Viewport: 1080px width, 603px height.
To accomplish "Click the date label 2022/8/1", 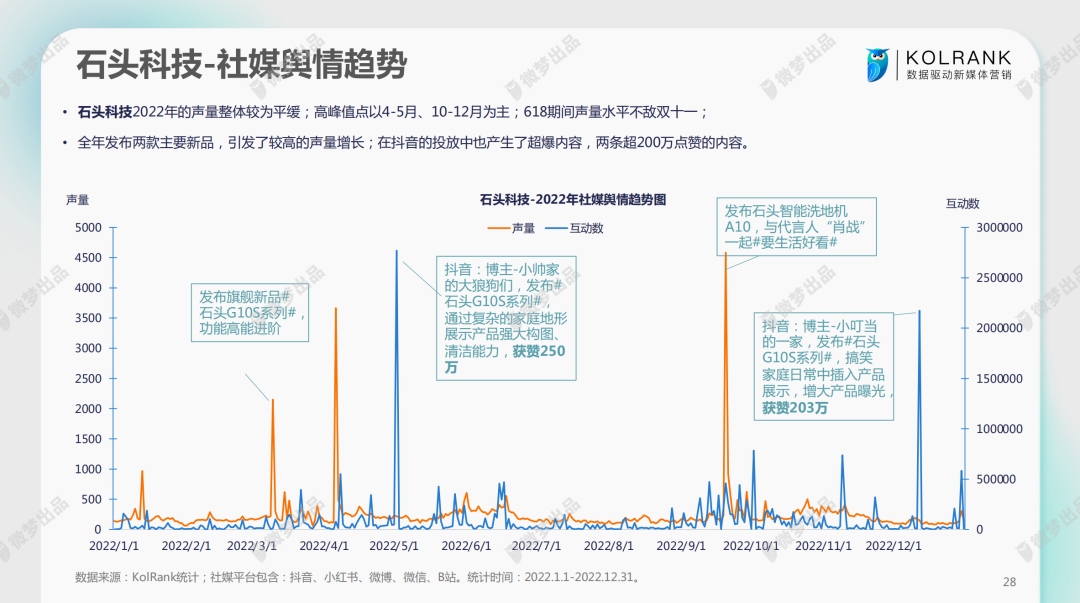I will pos(609,546).
